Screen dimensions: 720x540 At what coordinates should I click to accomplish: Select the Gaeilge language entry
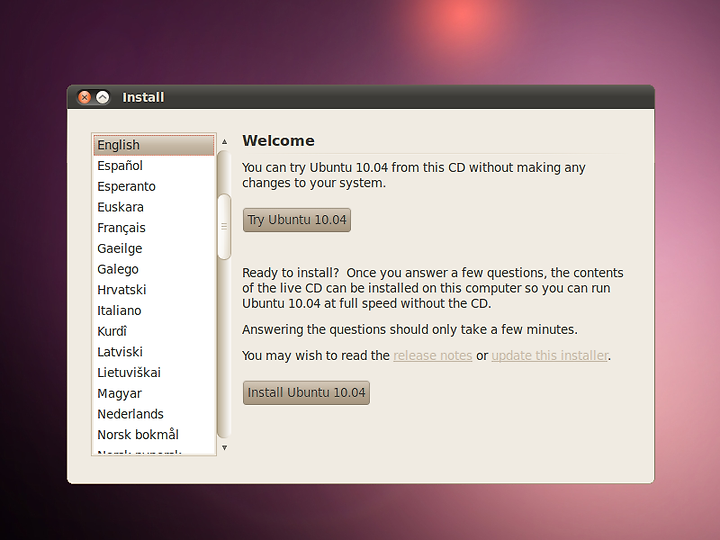154,248
